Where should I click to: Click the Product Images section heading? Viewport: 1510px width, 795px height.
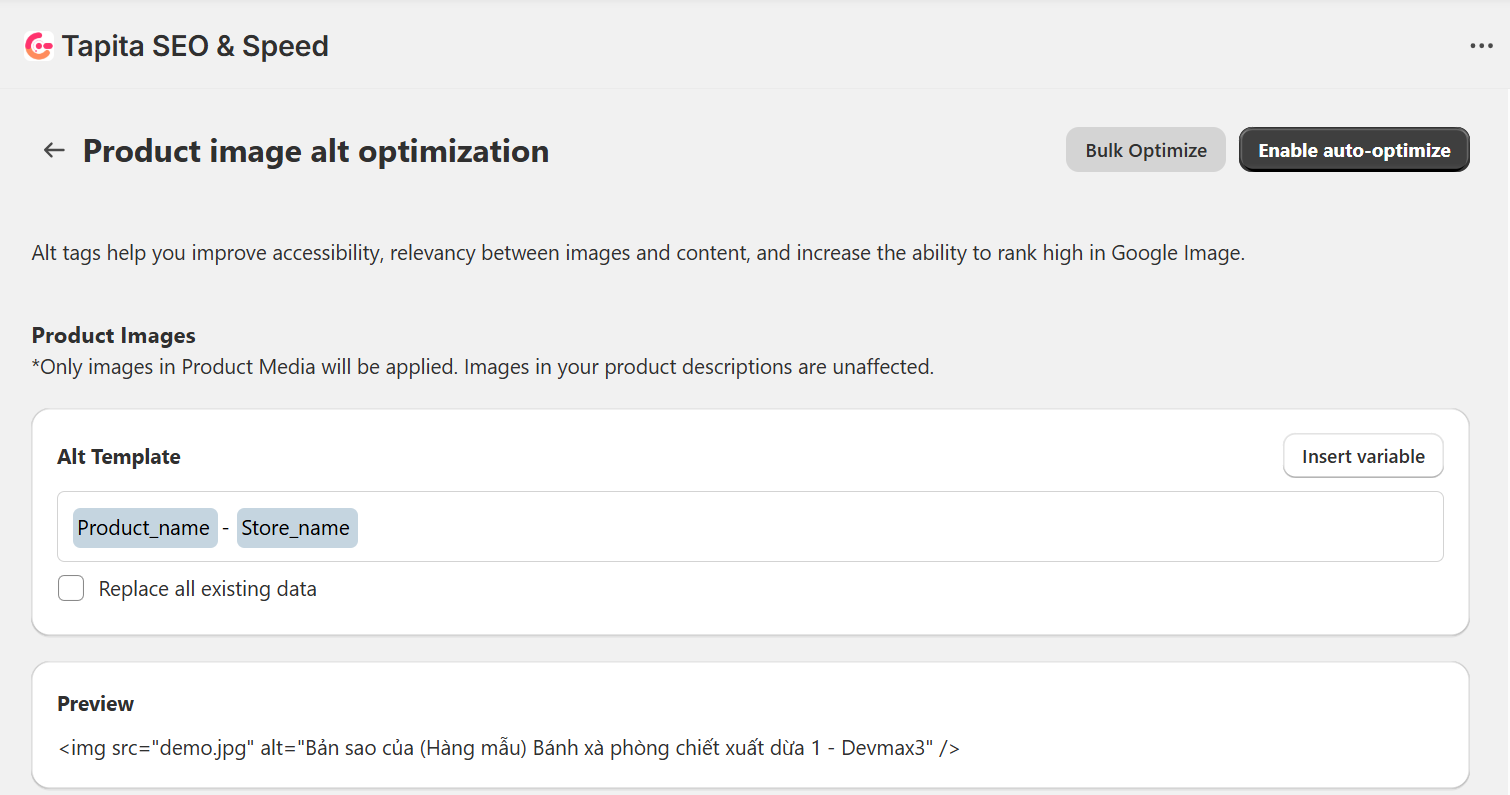[114, 335]
